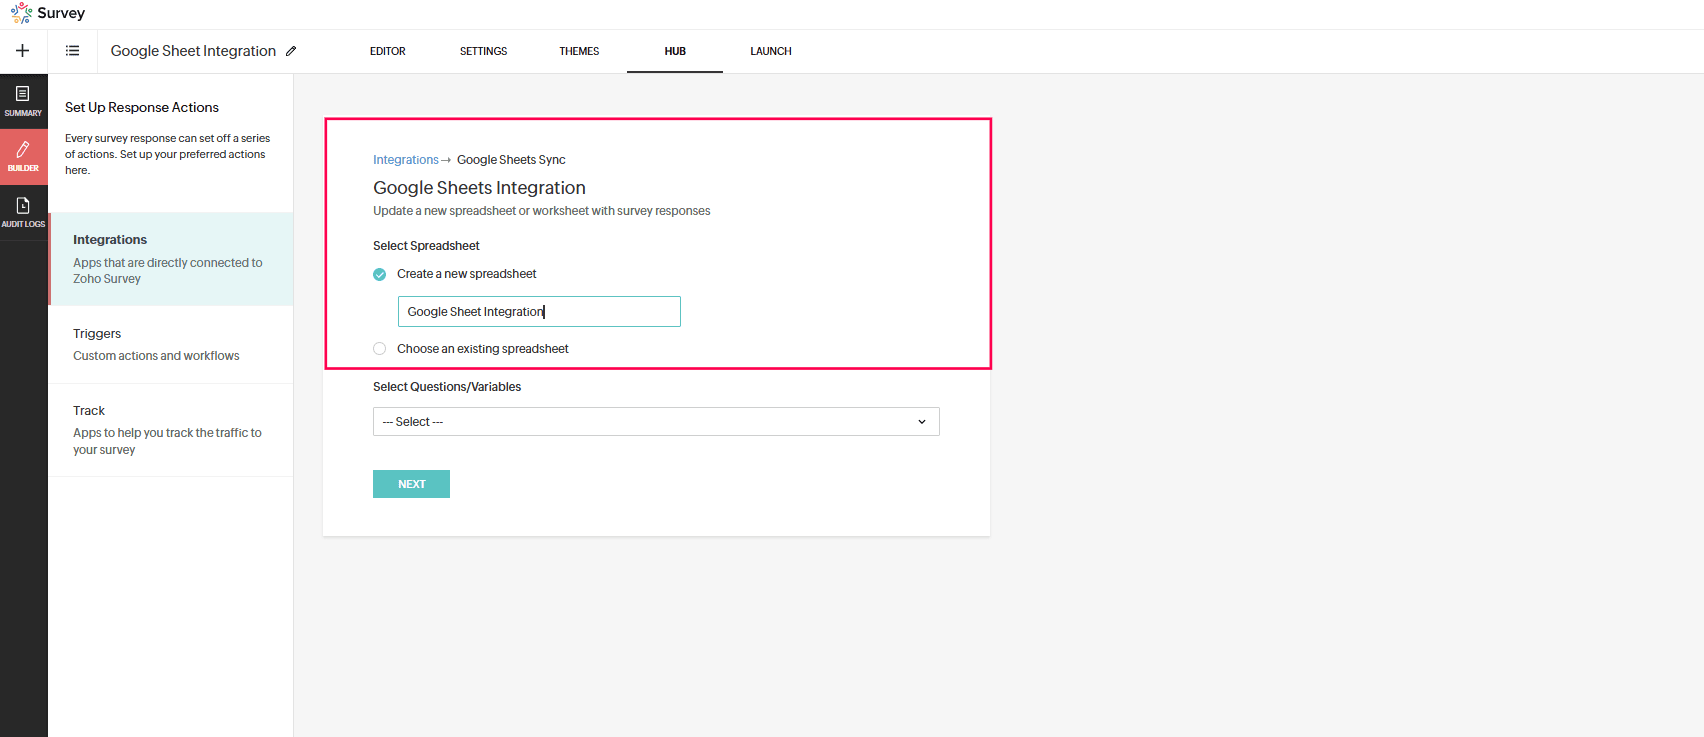Click the Select Spreadsheet label
Viewport: 1704px width, 737px height.
[x=426, y=246]
